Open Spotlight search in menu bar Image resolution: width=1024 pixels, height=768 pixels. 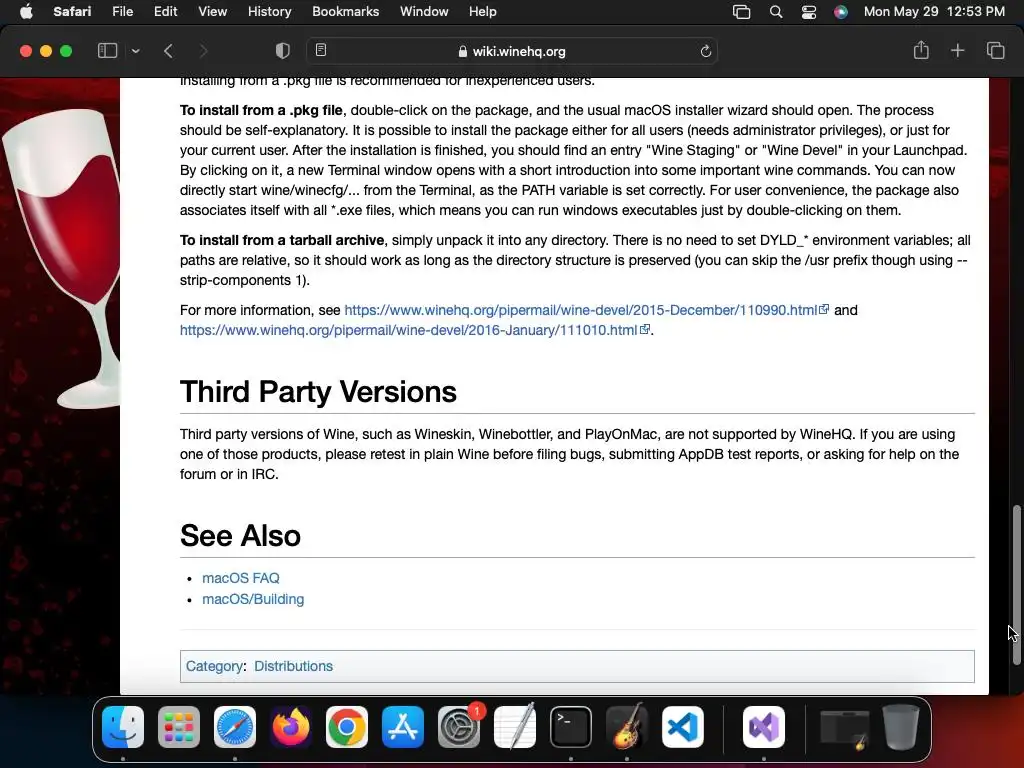pos(776,12)
